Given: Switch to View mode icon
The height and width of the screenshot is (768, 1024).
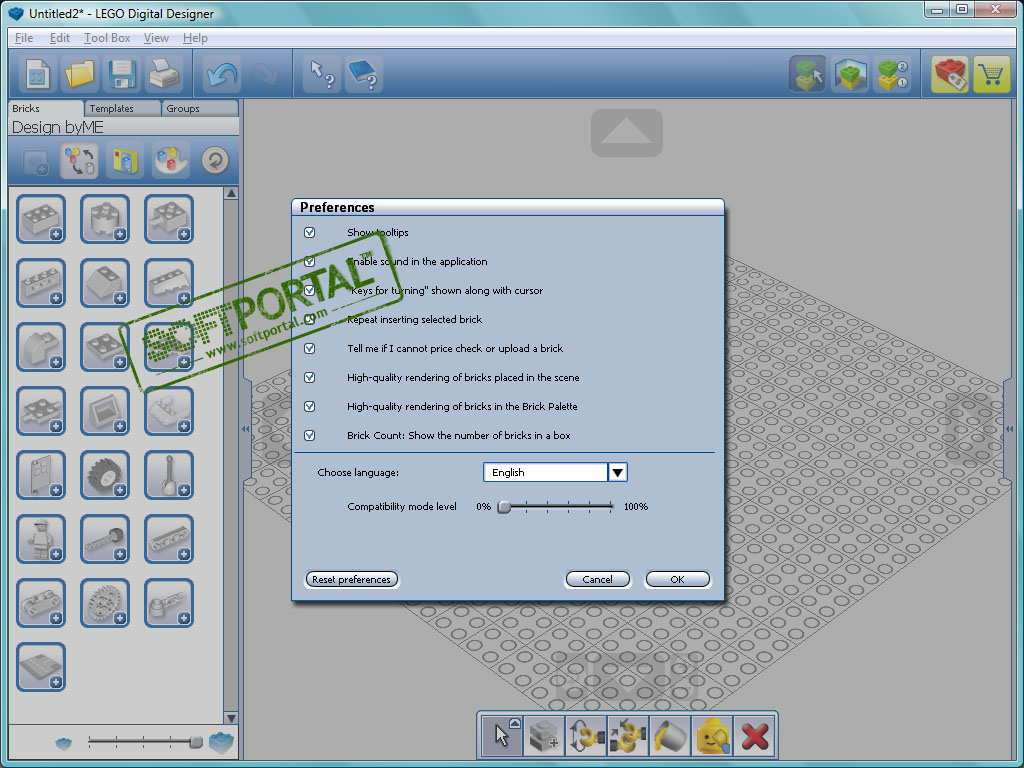Looking at the screenshot, I should [850, 74].
